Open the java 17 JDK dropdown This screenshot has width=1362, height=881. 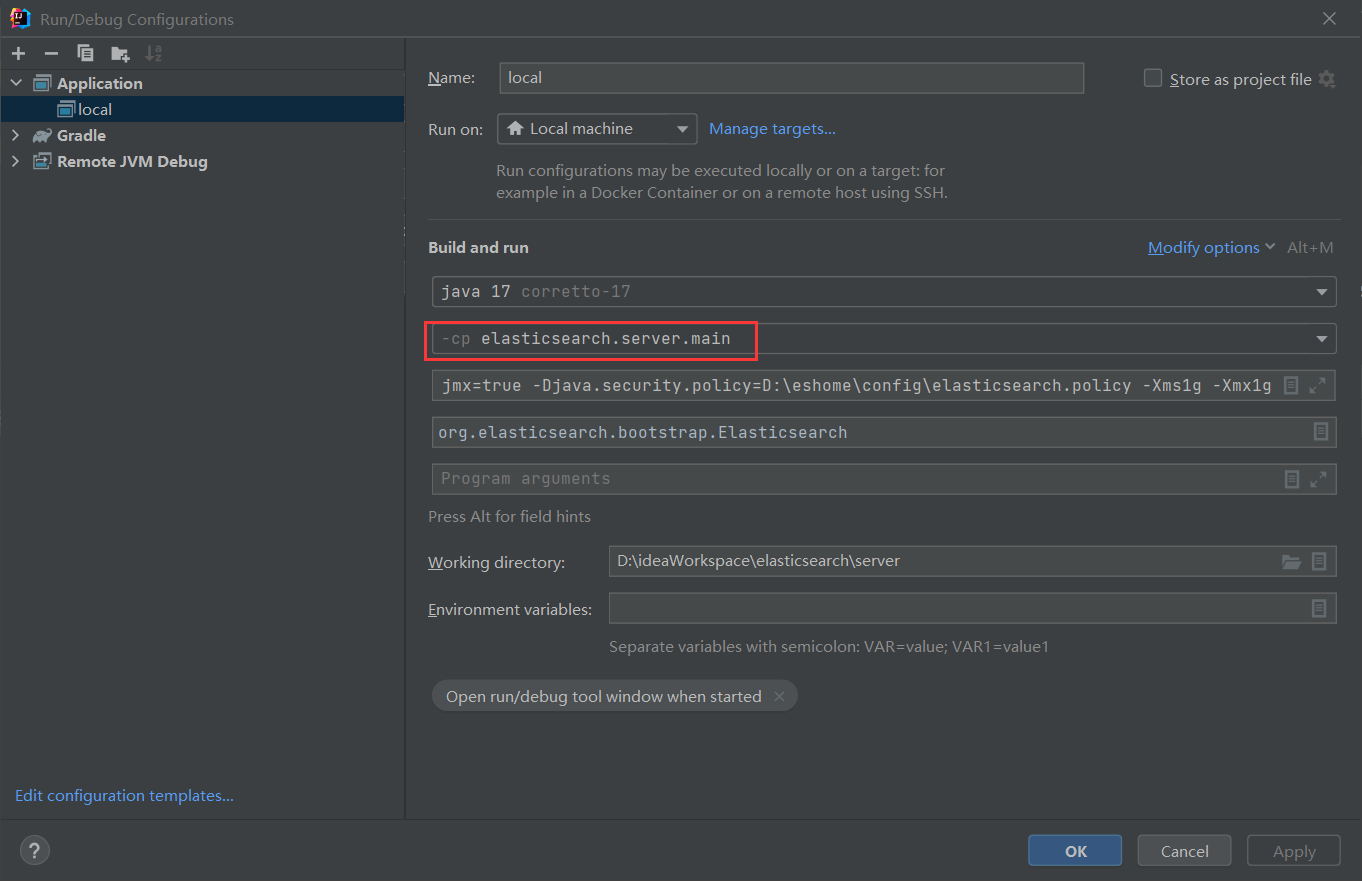pyautogui.click(x=884, y=292)
